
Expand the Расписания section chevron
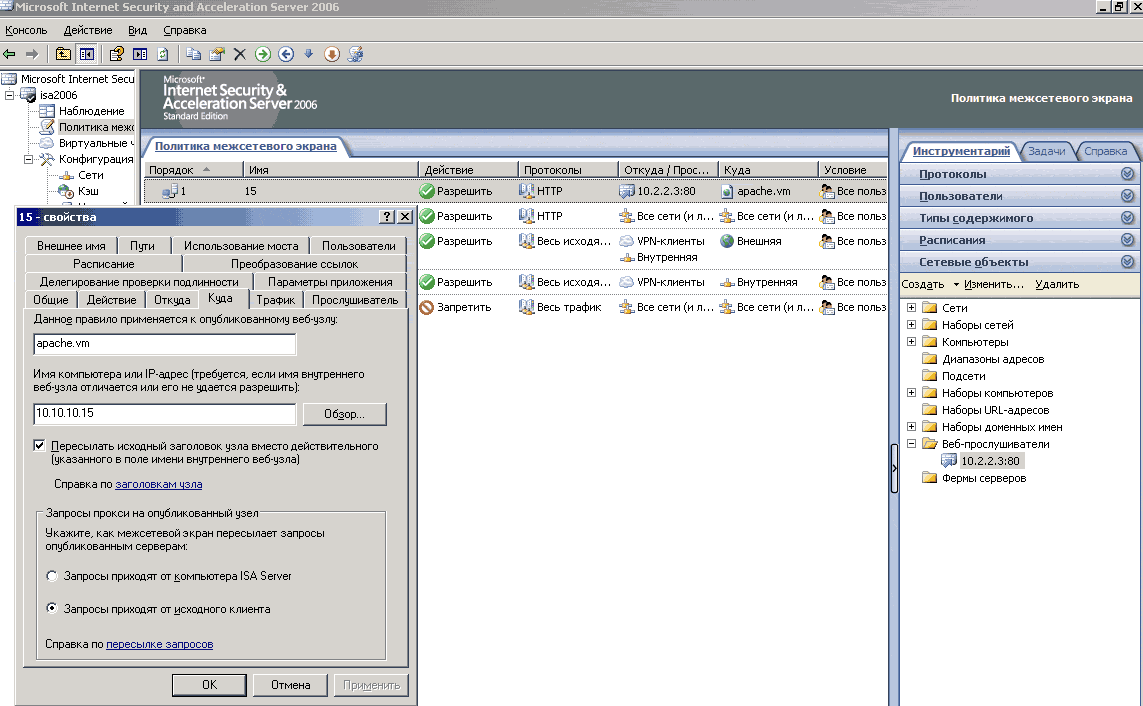(x=1127, y=239)
